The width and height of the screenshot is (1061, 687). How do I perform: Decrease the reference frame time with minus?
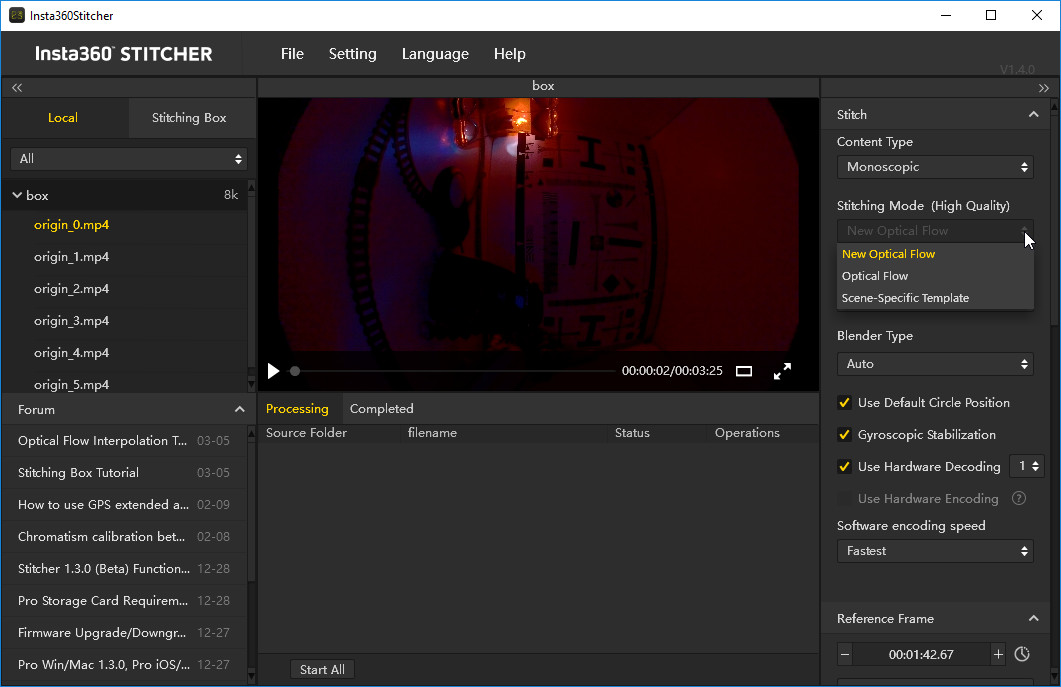pyautogui.click(x=845, y=654)
